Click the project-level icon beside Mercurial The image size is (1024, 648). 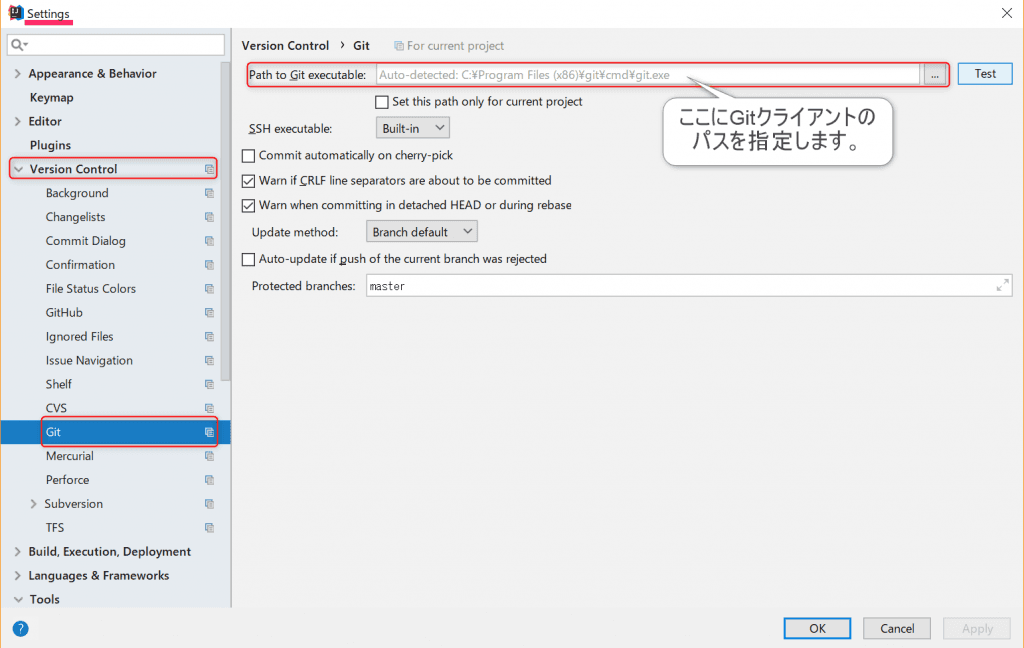209,456
